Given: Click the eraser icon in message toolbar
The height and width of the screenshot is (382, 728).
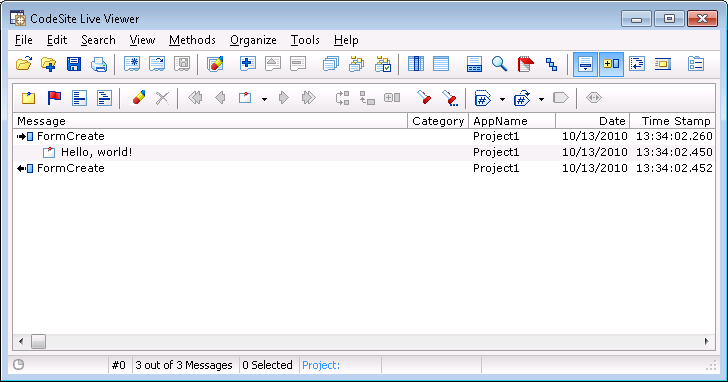Looking at the screenshot, I should click(x=138, y=97).
